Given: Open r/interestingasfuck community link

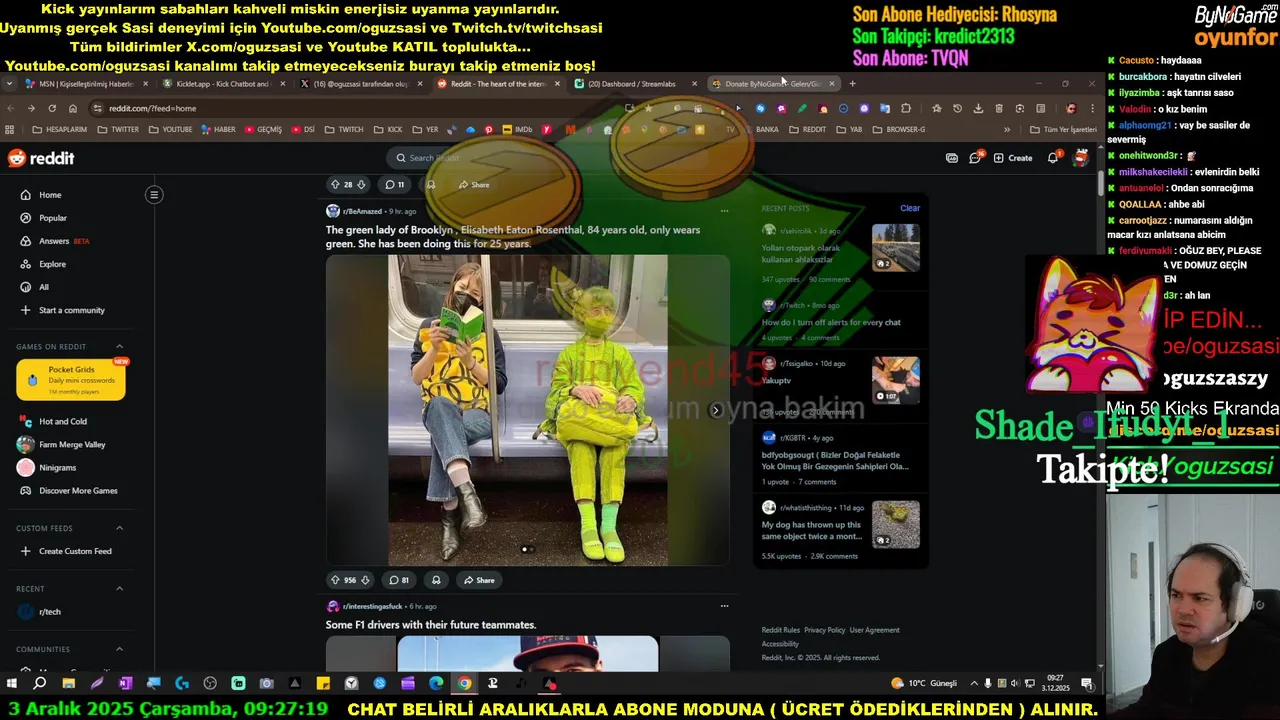Looking at the screenshot, I should 364,606.
